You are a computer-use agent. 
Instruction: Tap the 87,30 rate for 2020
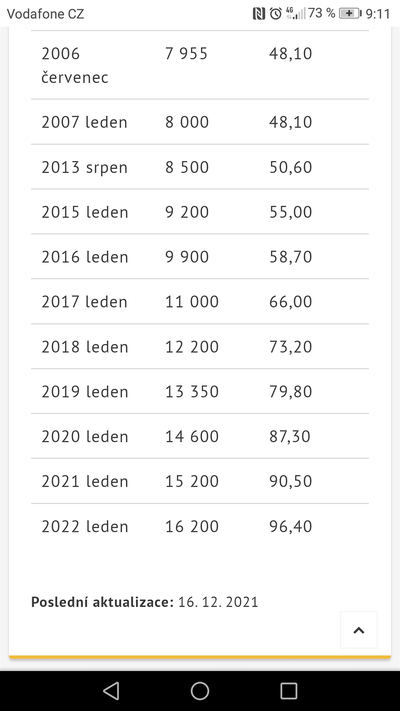(x=290, y=436)
